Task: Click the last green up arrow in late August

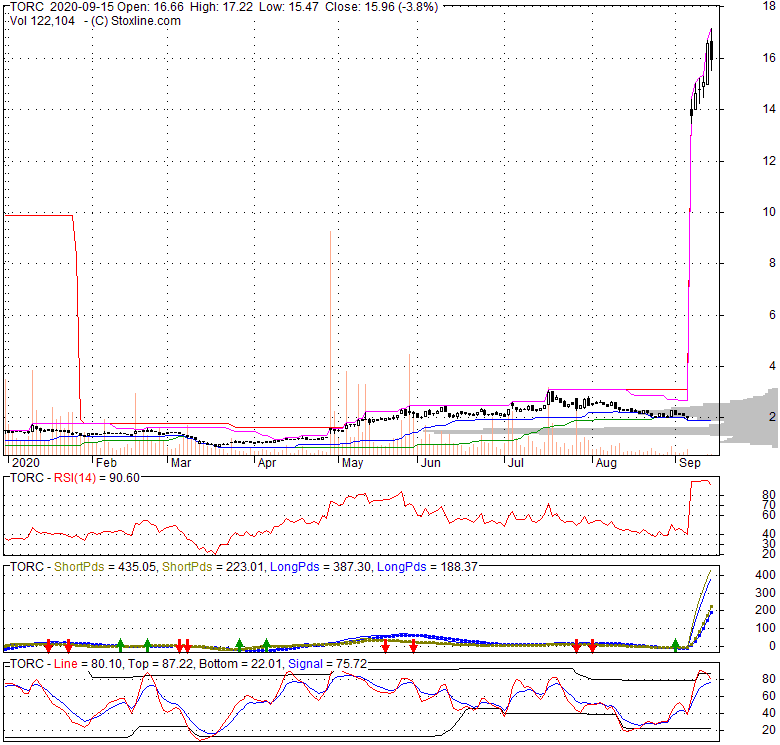Action: tap(675, 645)
